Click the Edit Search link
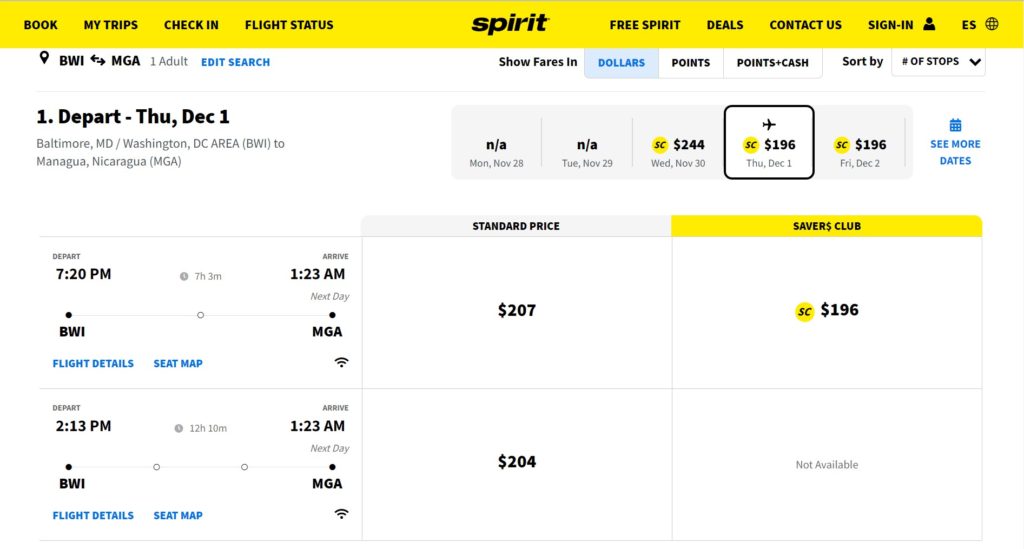The image size is (1024, 549). (235, 62)
